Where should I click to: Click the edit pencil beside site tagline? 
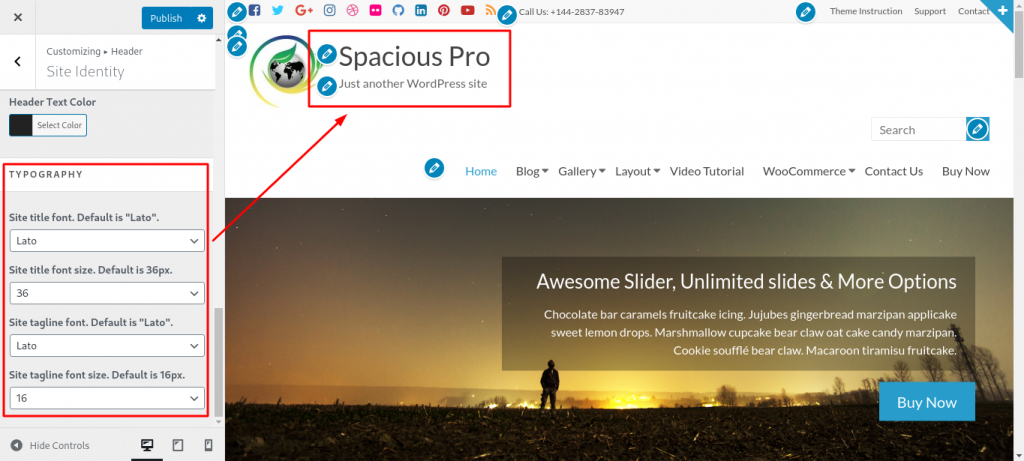click(327, 86)
